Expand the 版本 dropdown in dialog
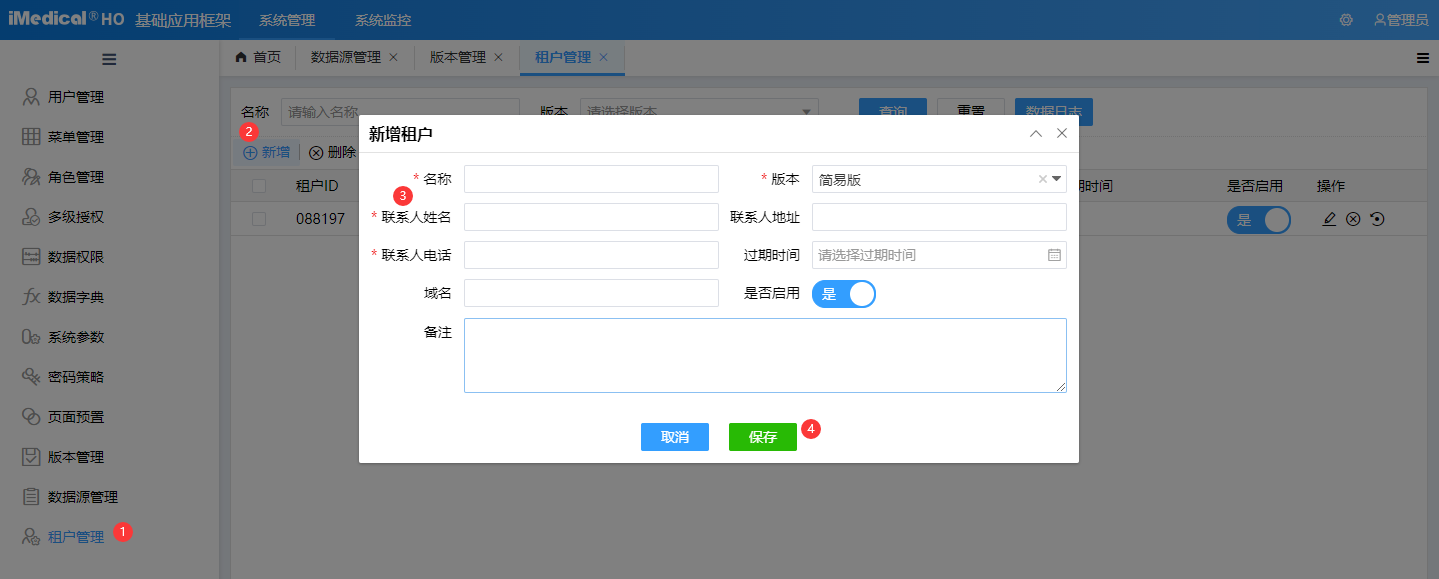The height and width of the screenshot is (579, 1439). click(x=1056, y=179)
